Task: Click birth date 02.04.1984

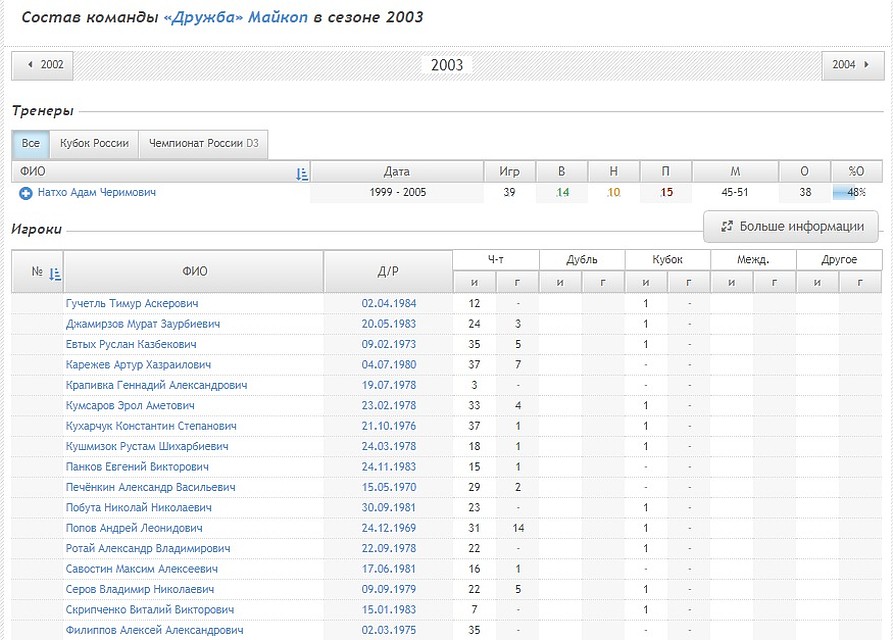Action: 388,303
